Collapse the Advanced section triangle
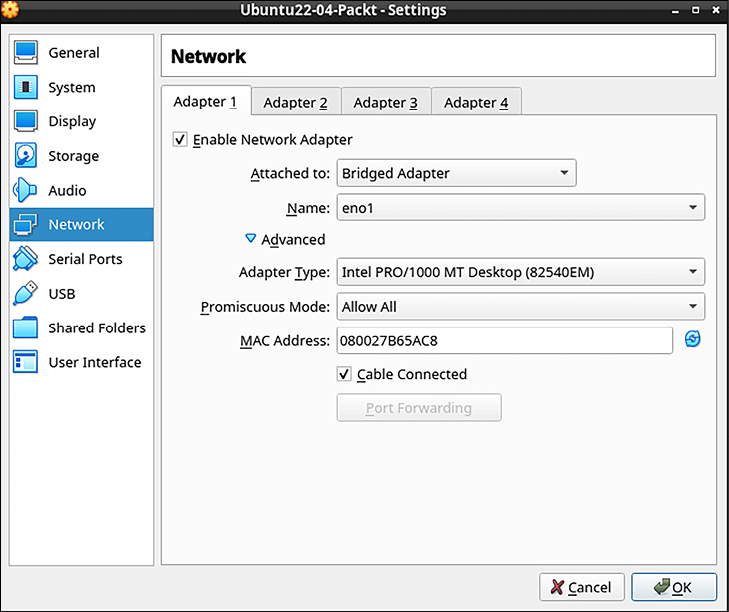729x612 pixels. coord(251,239)
